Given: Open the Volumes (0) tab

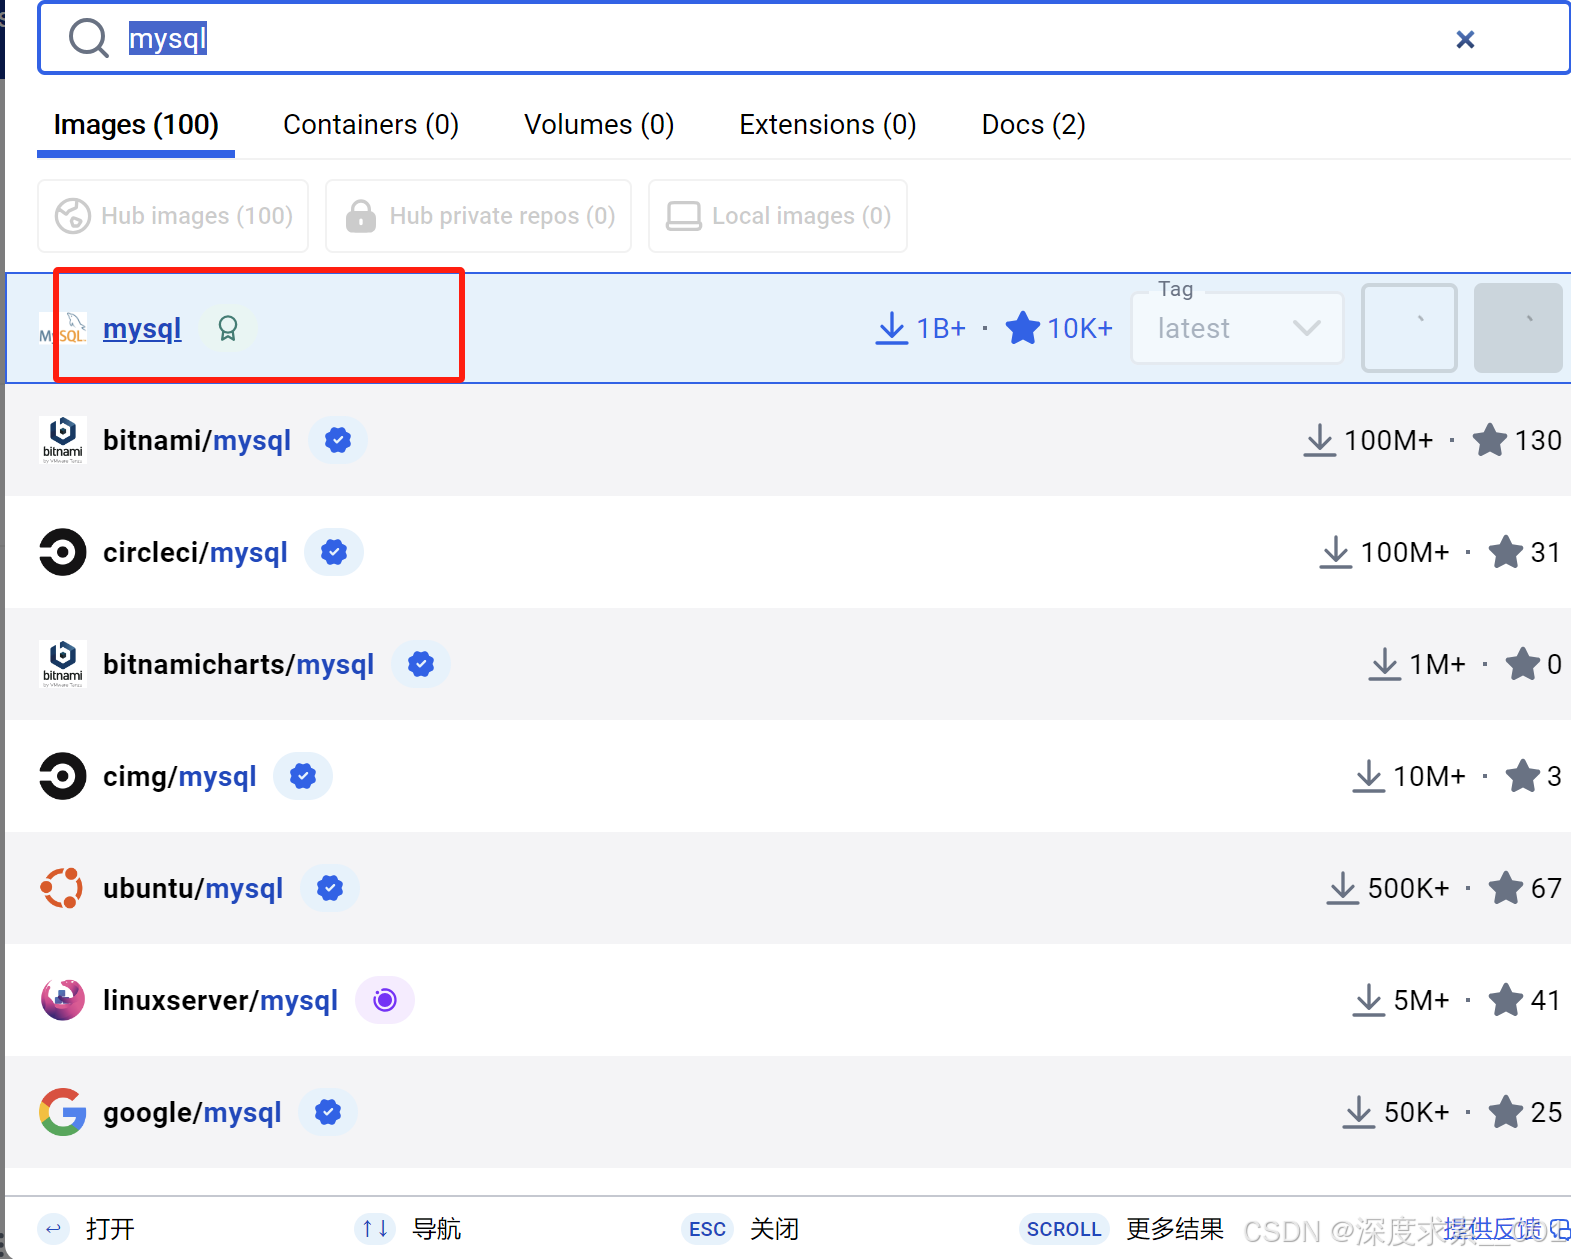Looking at the screenshot, I should coord(599,125).
